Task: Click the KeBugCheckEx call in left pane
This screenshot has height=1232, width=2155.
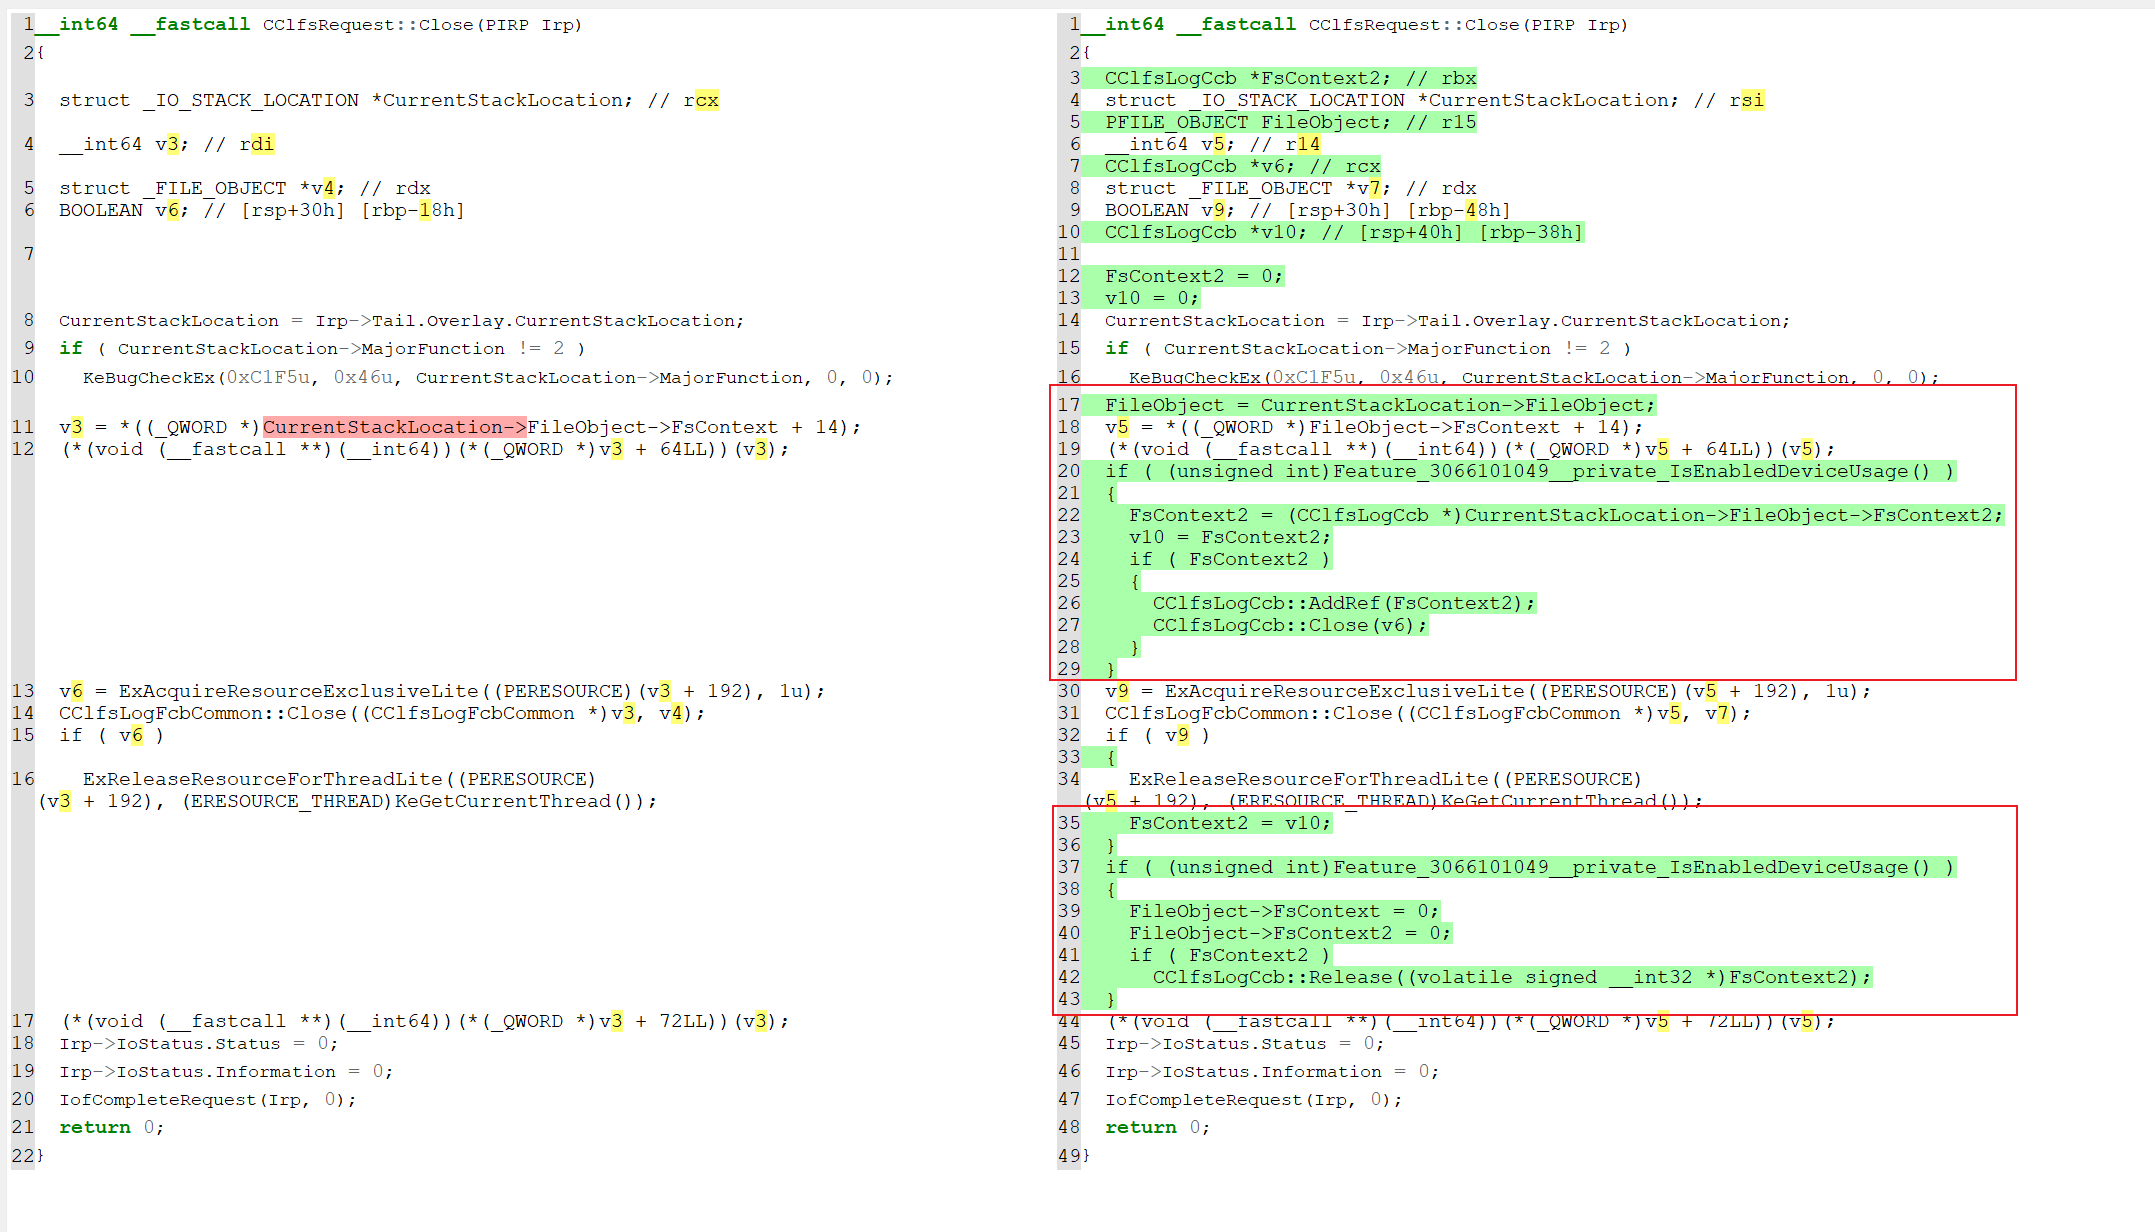Action: (149, 378)
